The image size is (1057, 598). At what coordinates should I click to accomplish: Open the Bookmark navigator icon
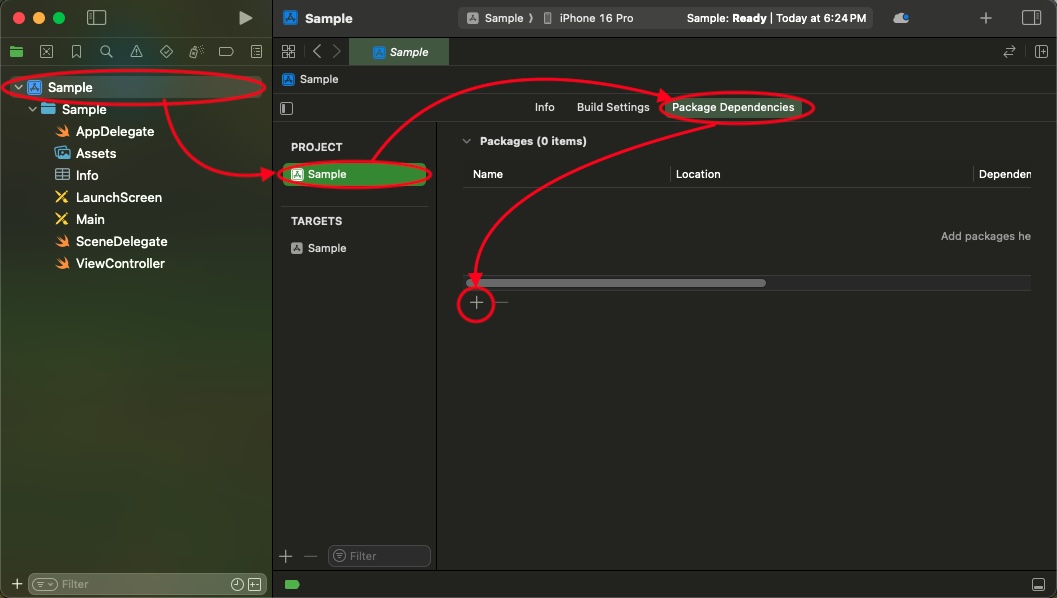point(76,52)
